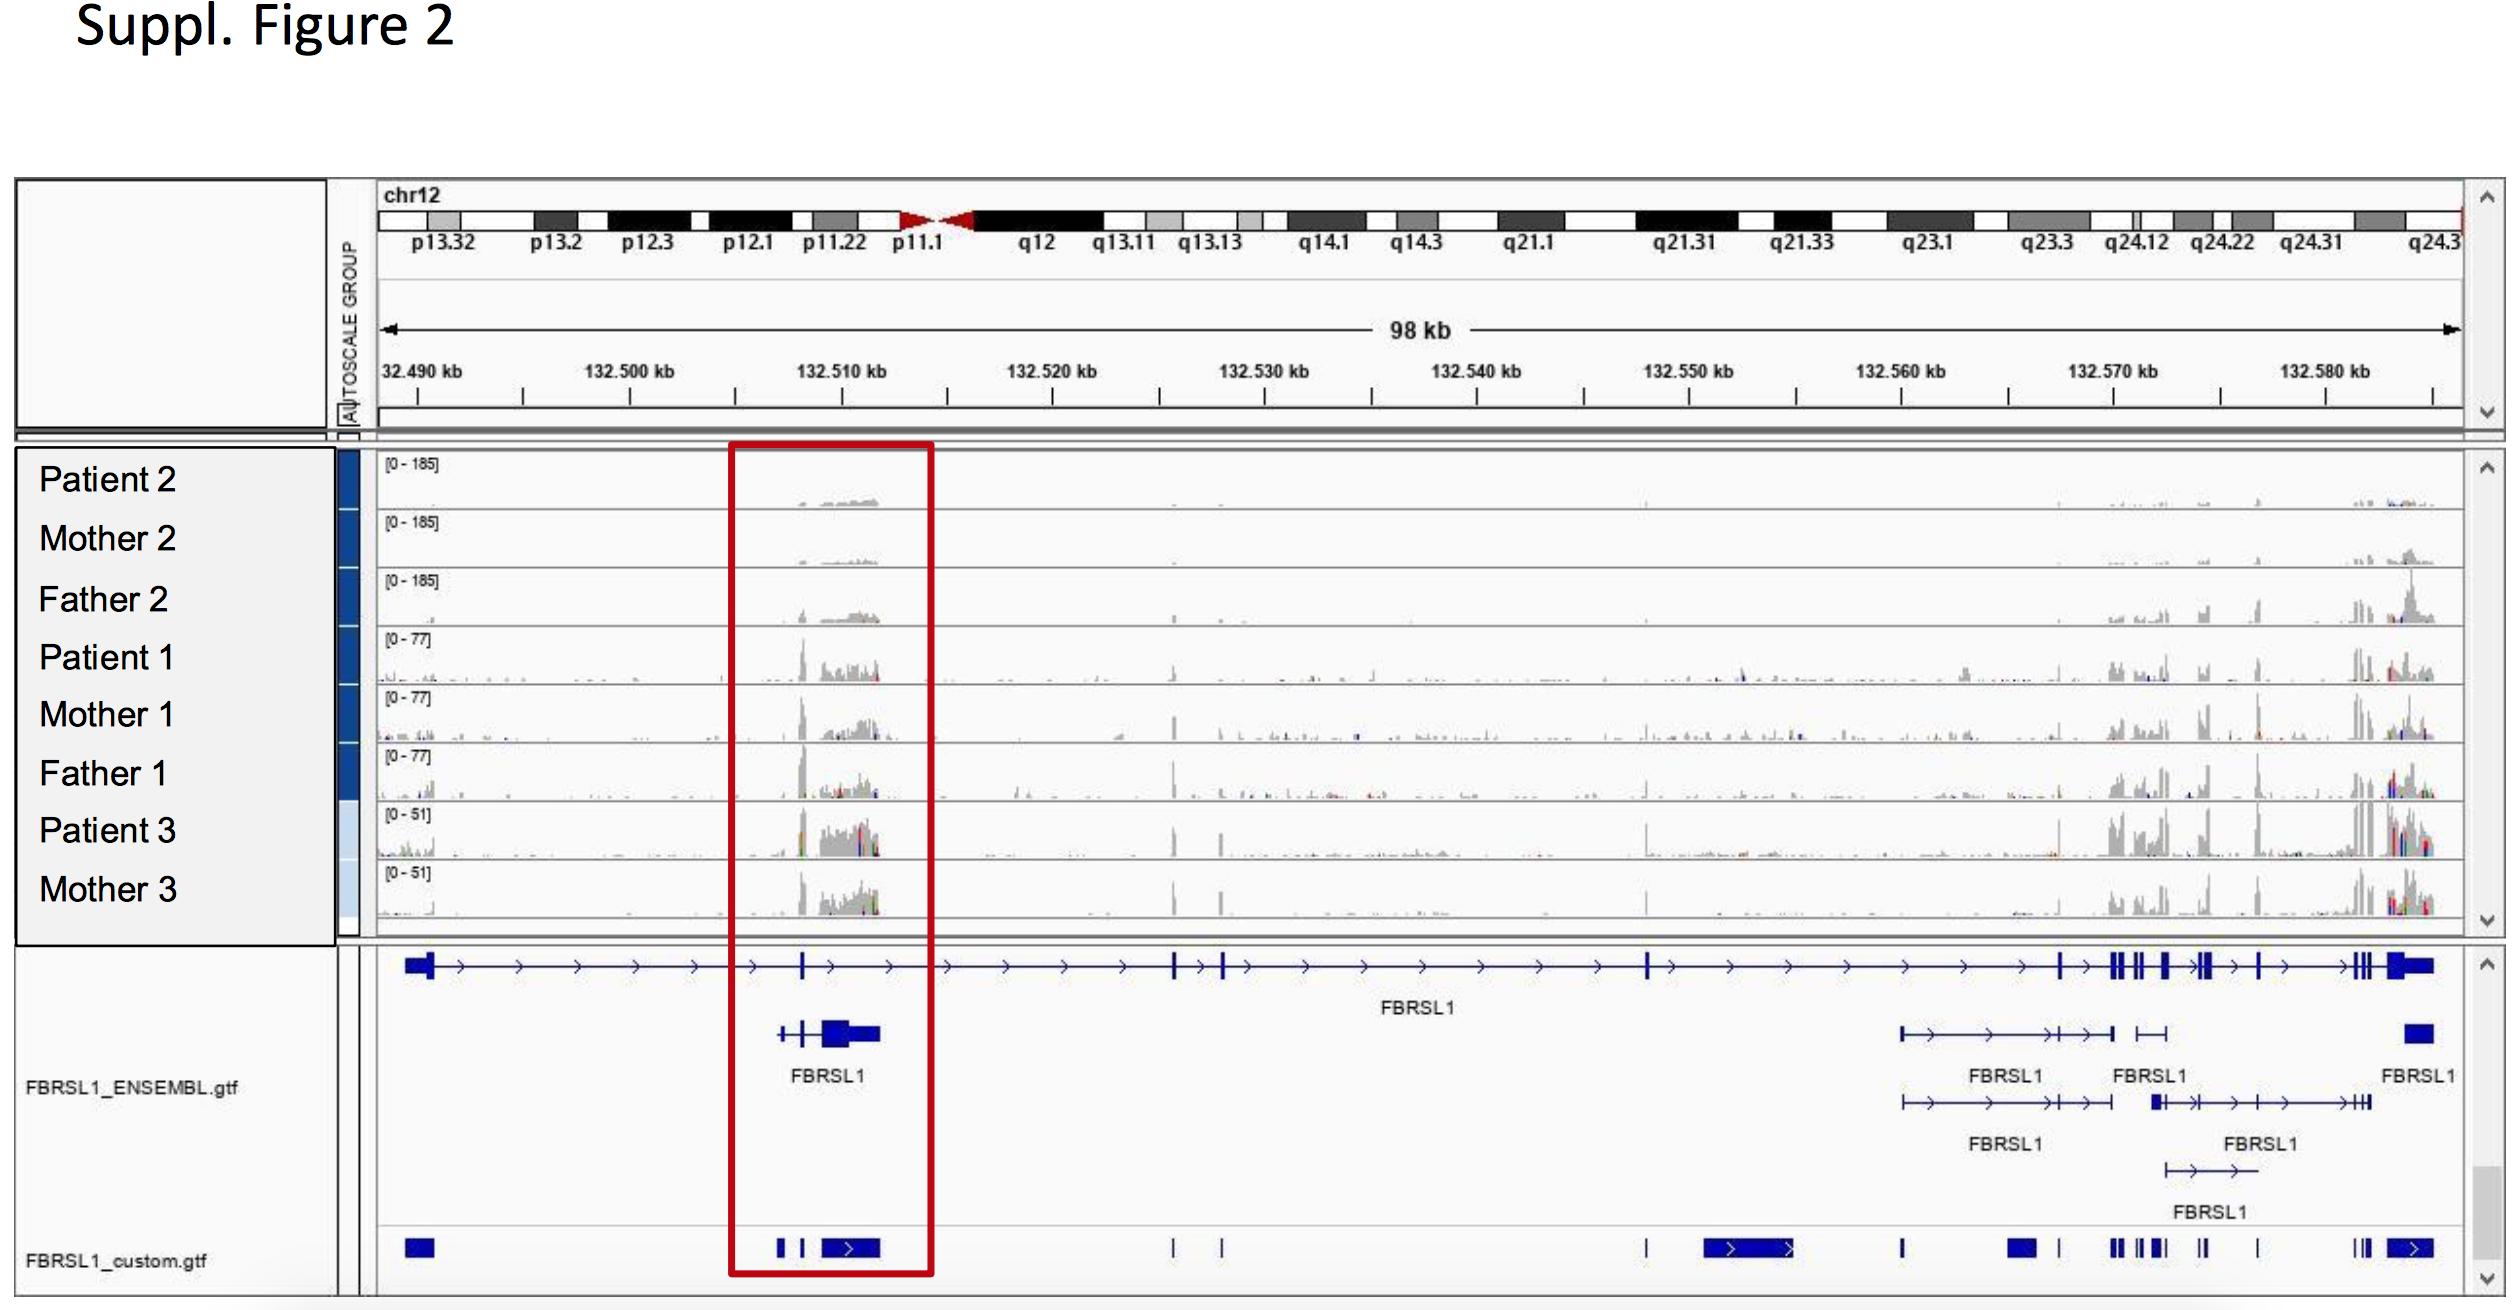Image resolution: width=2514 pixels, height=1310 pixels.
Task: Select FBRSL1_ENSEMBL.gtf annotation track name
Action: pos(132,1087)
